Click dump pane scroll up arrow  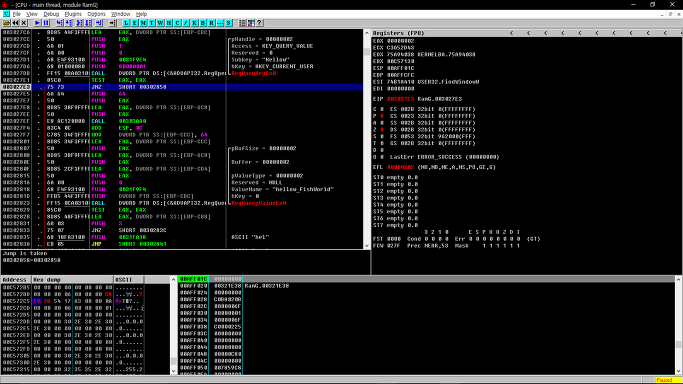[173, 280]
